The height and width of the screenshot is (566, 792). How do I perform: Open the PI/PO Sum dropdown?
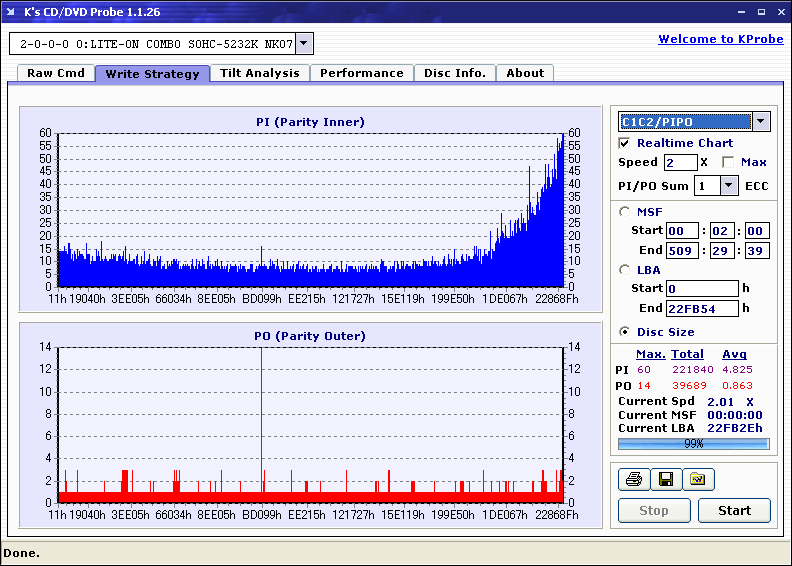click(x=728, y=186)
